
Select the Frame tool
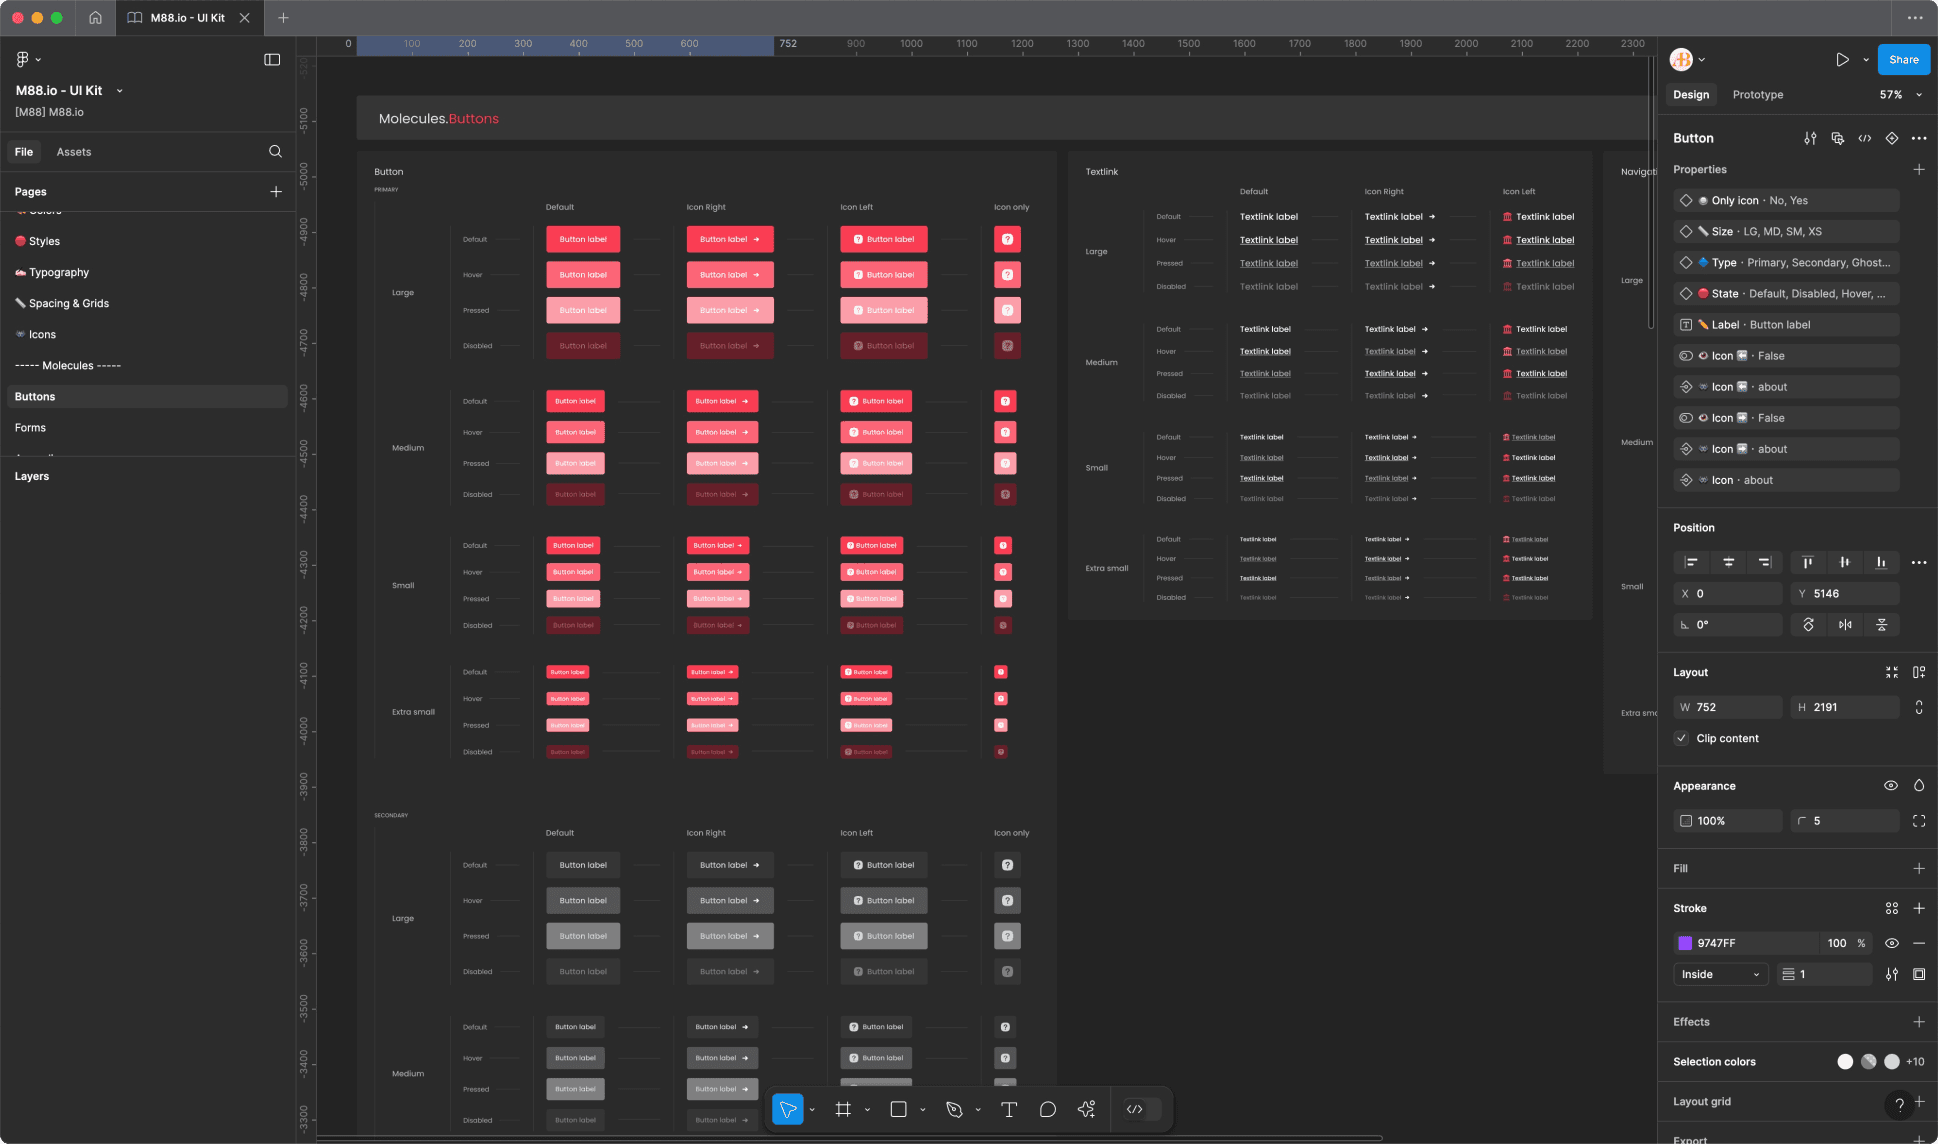click(845, 1109)
